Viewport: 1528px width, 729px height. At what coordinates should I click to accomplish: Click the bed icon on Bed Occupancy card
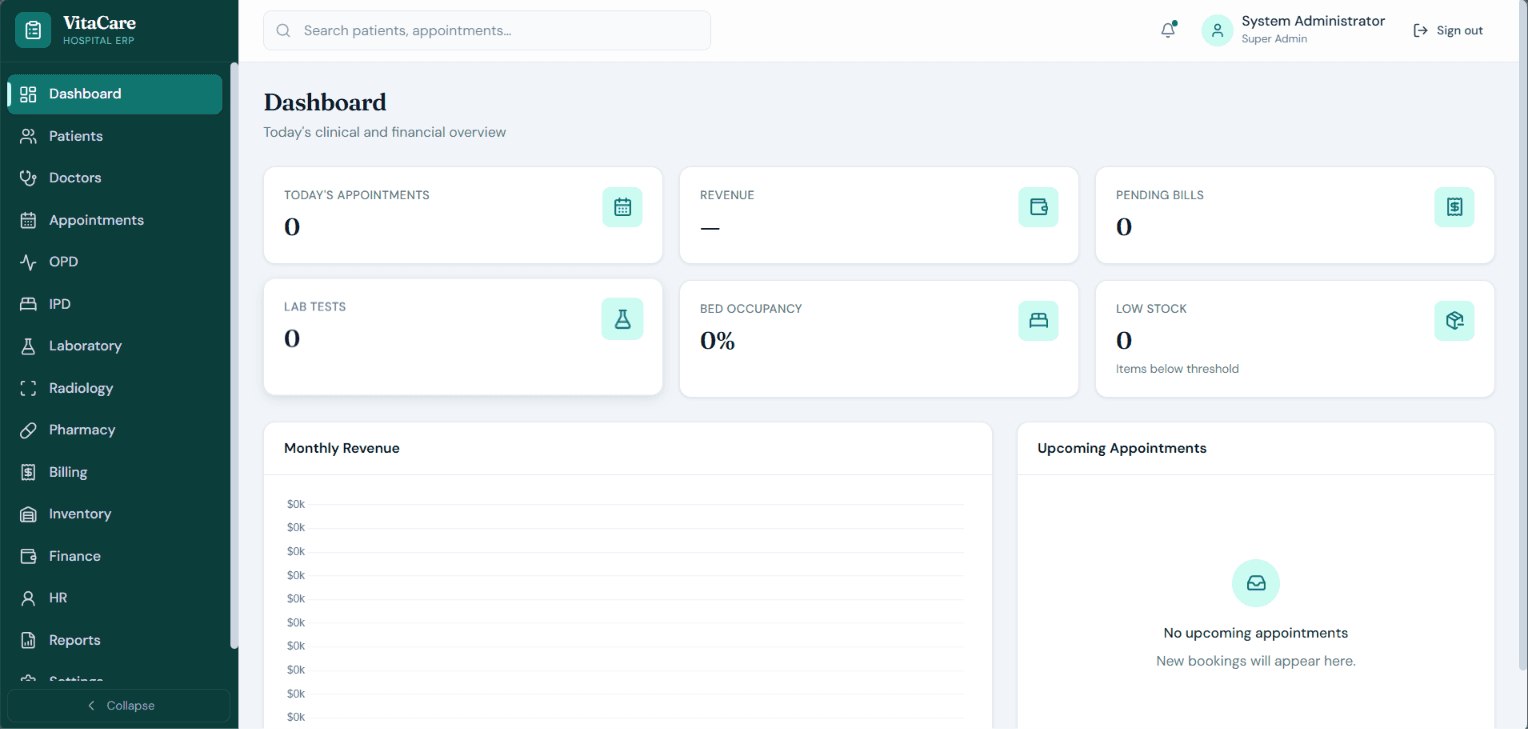click(x=1038, y=321)
